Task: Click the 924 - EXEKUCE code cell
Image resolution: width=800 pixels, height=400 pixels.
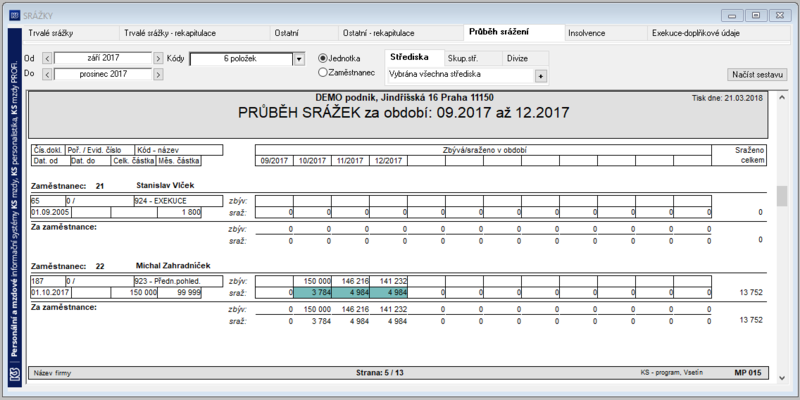Action: point(178,201)
